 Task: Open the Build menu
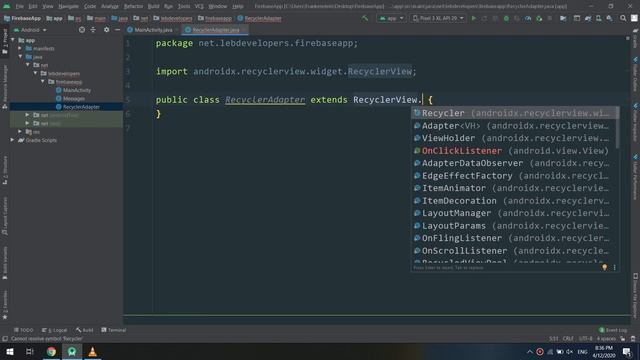point(153,7)
